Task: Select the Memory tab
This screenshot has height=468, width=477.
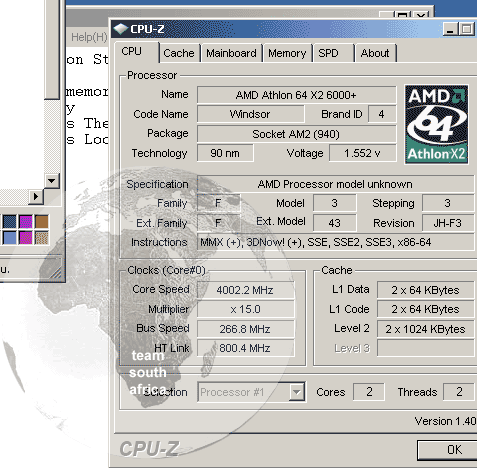Action: (287, 53)
